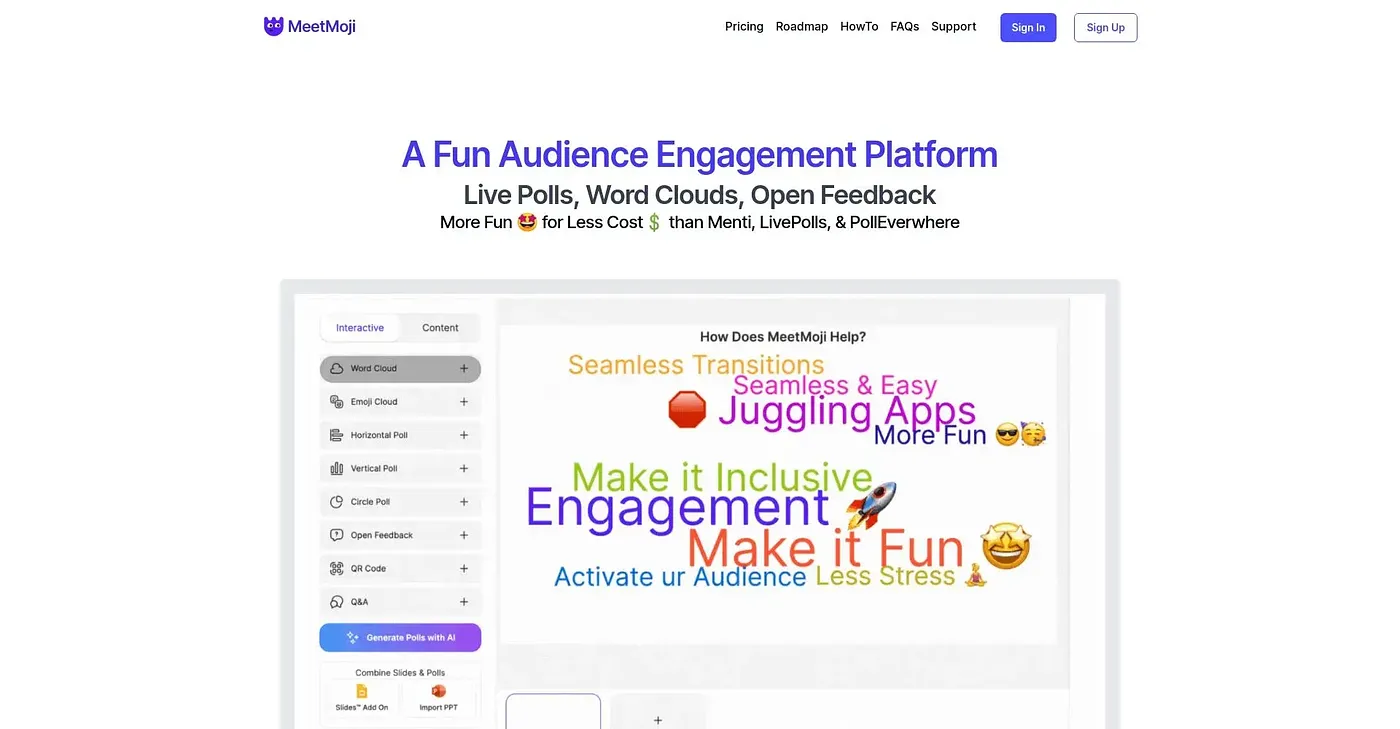Viewport: 1400px width, 729px height.
Task: Select the Emoji Cloud icon
Action: pyautogui.click(x=337, y=402)
